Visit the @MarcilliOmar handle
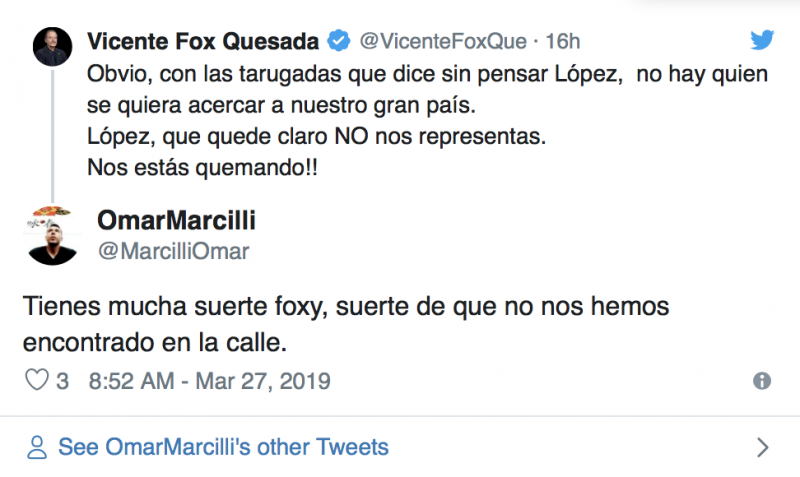Image resolution: width=800 pixels, height=477 pixels. pos(173,251)
